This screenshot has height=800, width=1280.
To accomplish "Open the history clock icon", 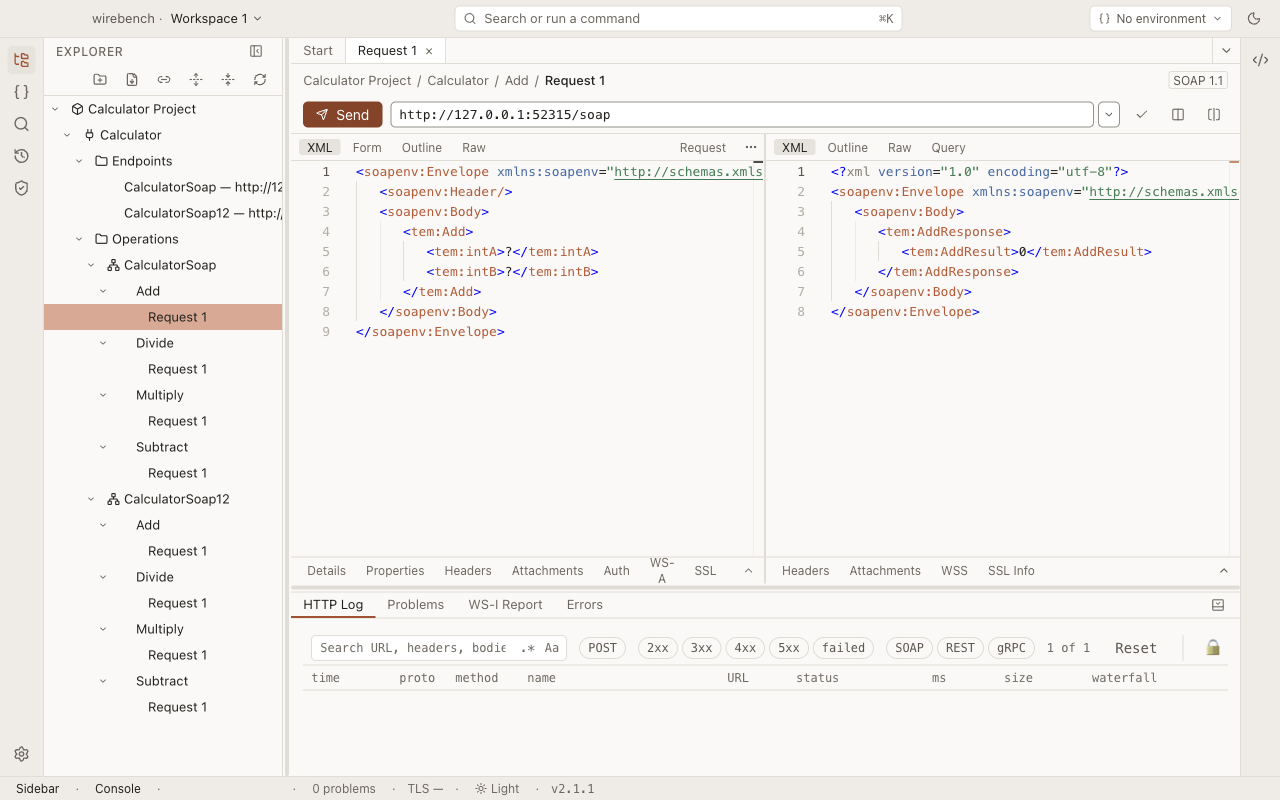I will [21, 156].
